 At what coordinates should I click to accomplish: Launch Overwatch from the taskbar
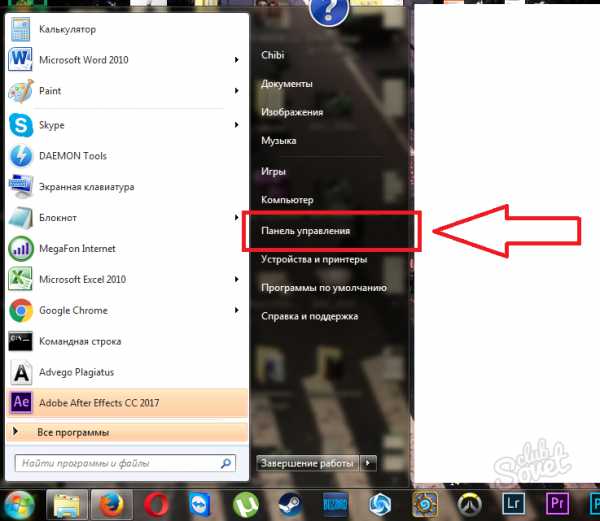469,505
